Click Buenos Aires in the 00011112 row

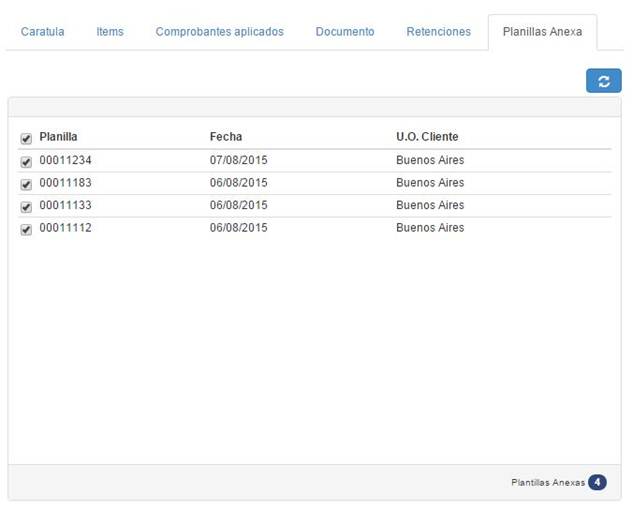(x=430, y=228)
